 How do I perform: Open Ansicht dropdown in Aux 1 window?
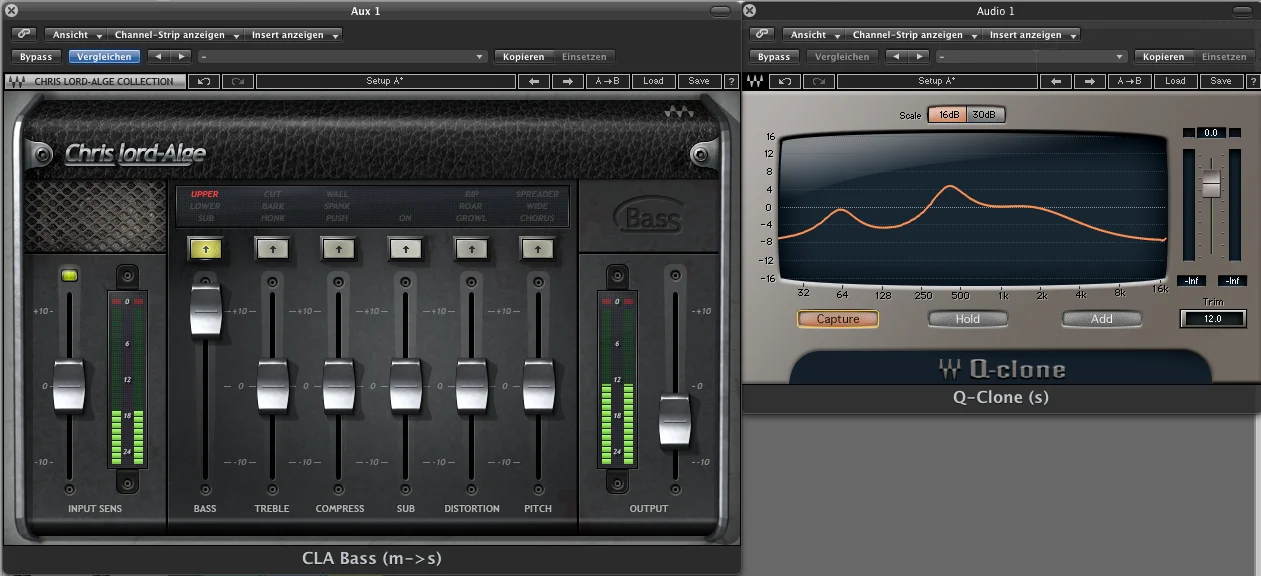tap(76, 34)
